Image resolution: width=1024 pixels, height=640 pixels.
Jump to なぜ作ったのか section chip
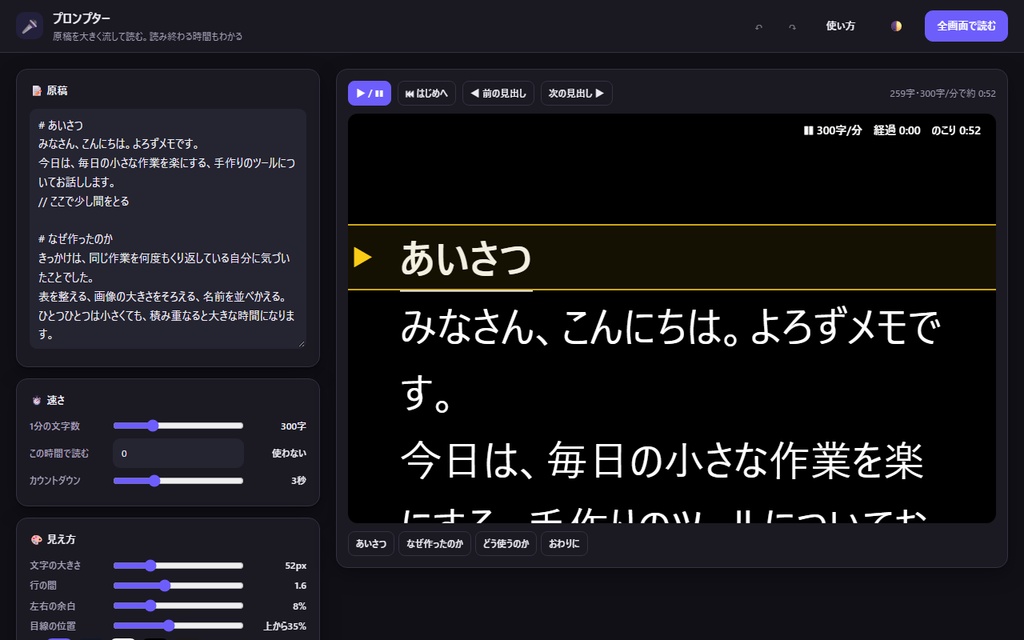pos(435,543)
